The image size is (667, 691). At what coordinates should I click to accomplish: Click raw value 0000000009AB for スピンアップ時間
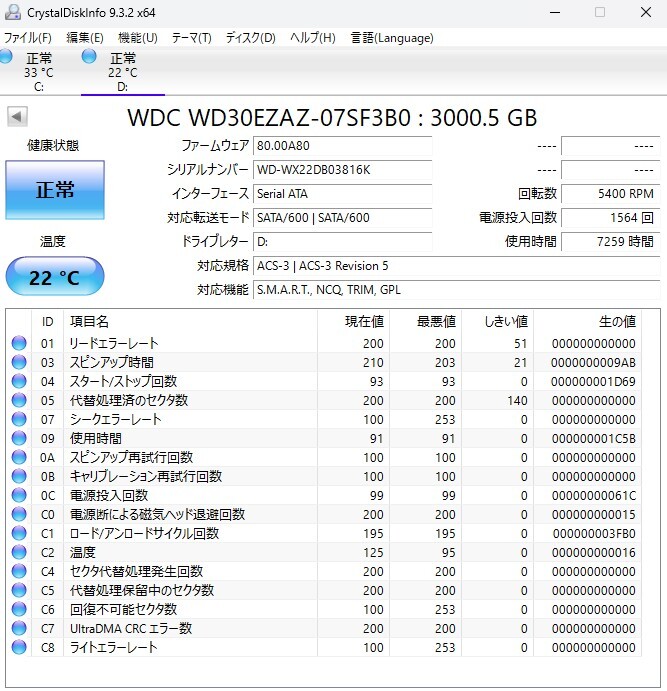pyautogui.click(x=593, y=363)
